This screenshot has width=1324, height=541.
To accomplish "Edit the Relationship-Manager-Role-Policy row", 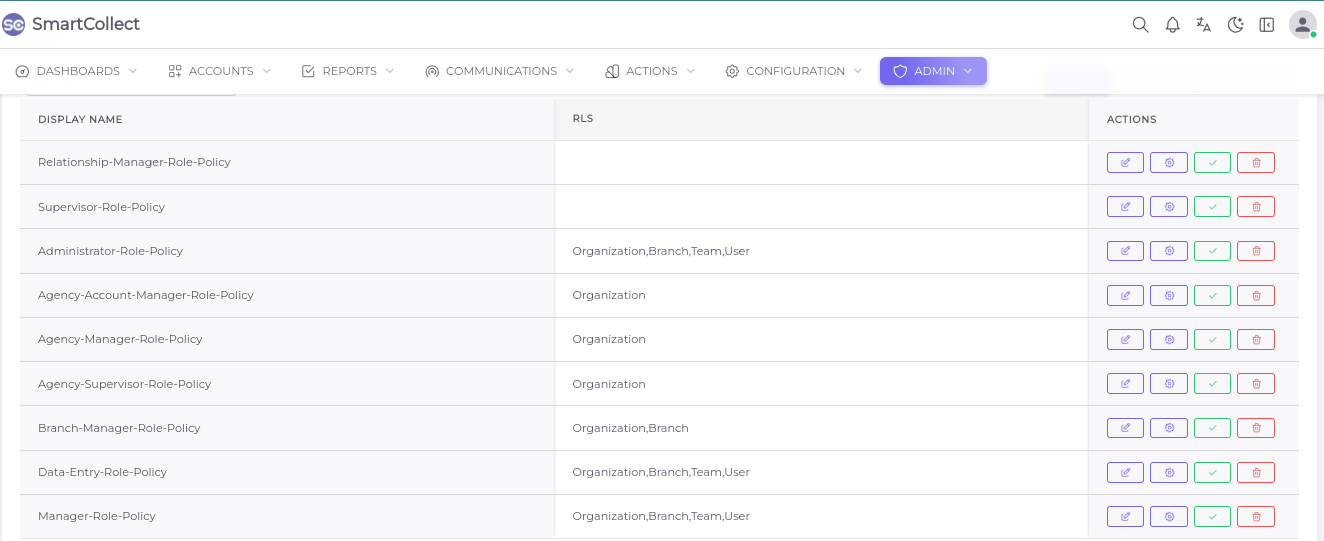I will pos(1125,162).
